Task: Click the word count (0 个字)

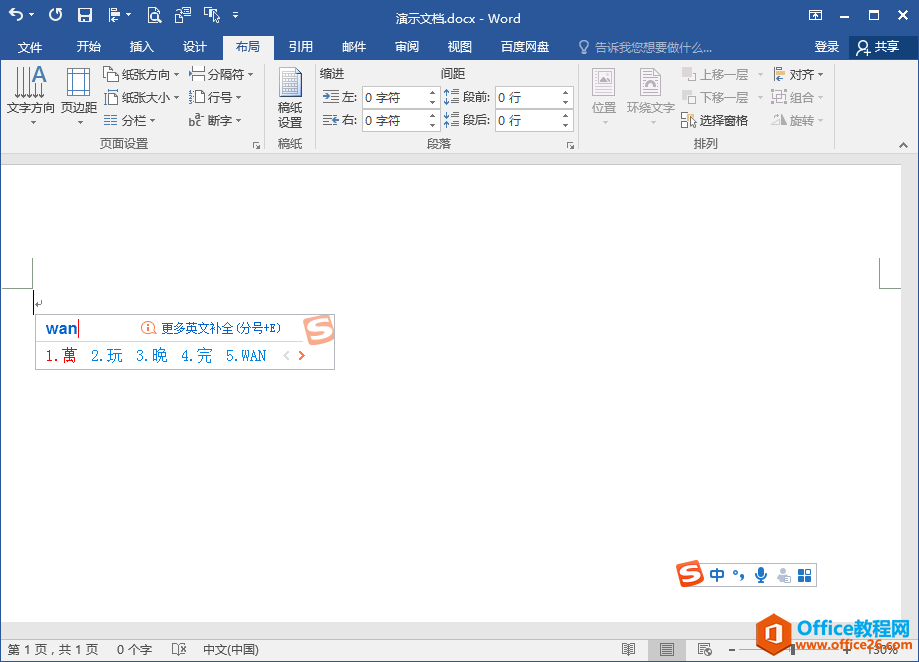Action: pos(134,650)
